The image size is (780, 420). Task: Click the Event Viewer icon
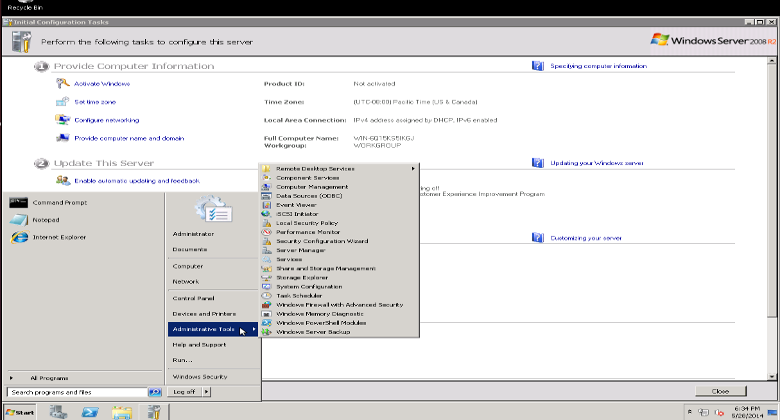pos(267,205)
